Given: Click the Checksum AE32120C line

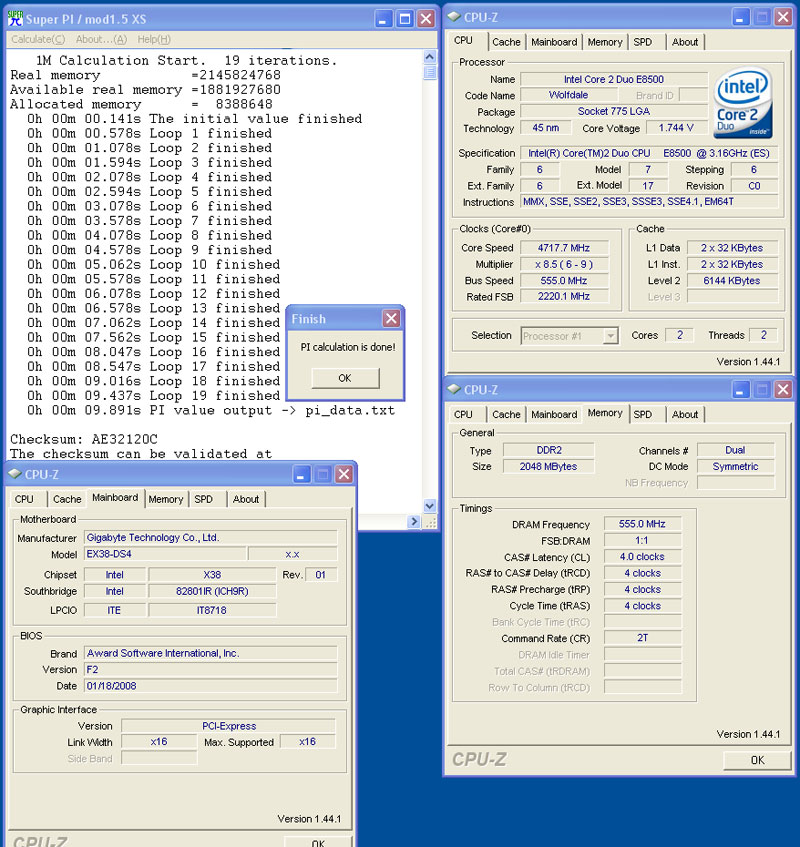Looking at the screenshot, I should click(84, 439).
